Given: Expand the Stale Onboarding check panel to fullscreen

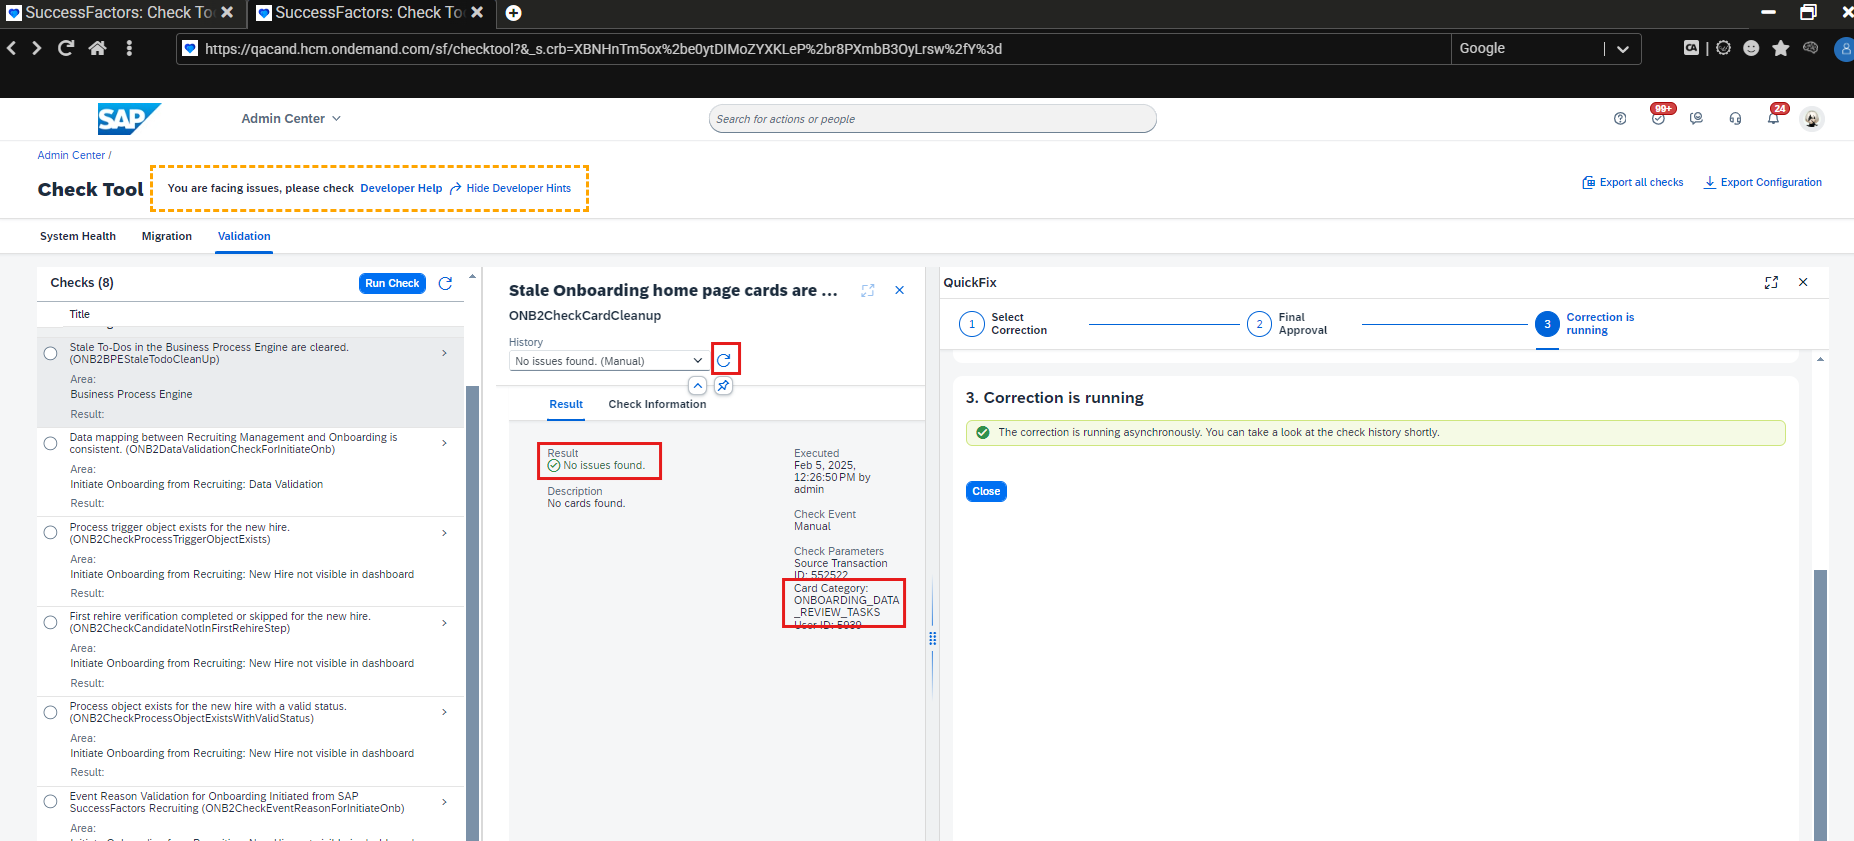Looking at the screenshot, I should pyautogui.click(x=868, y=290).
